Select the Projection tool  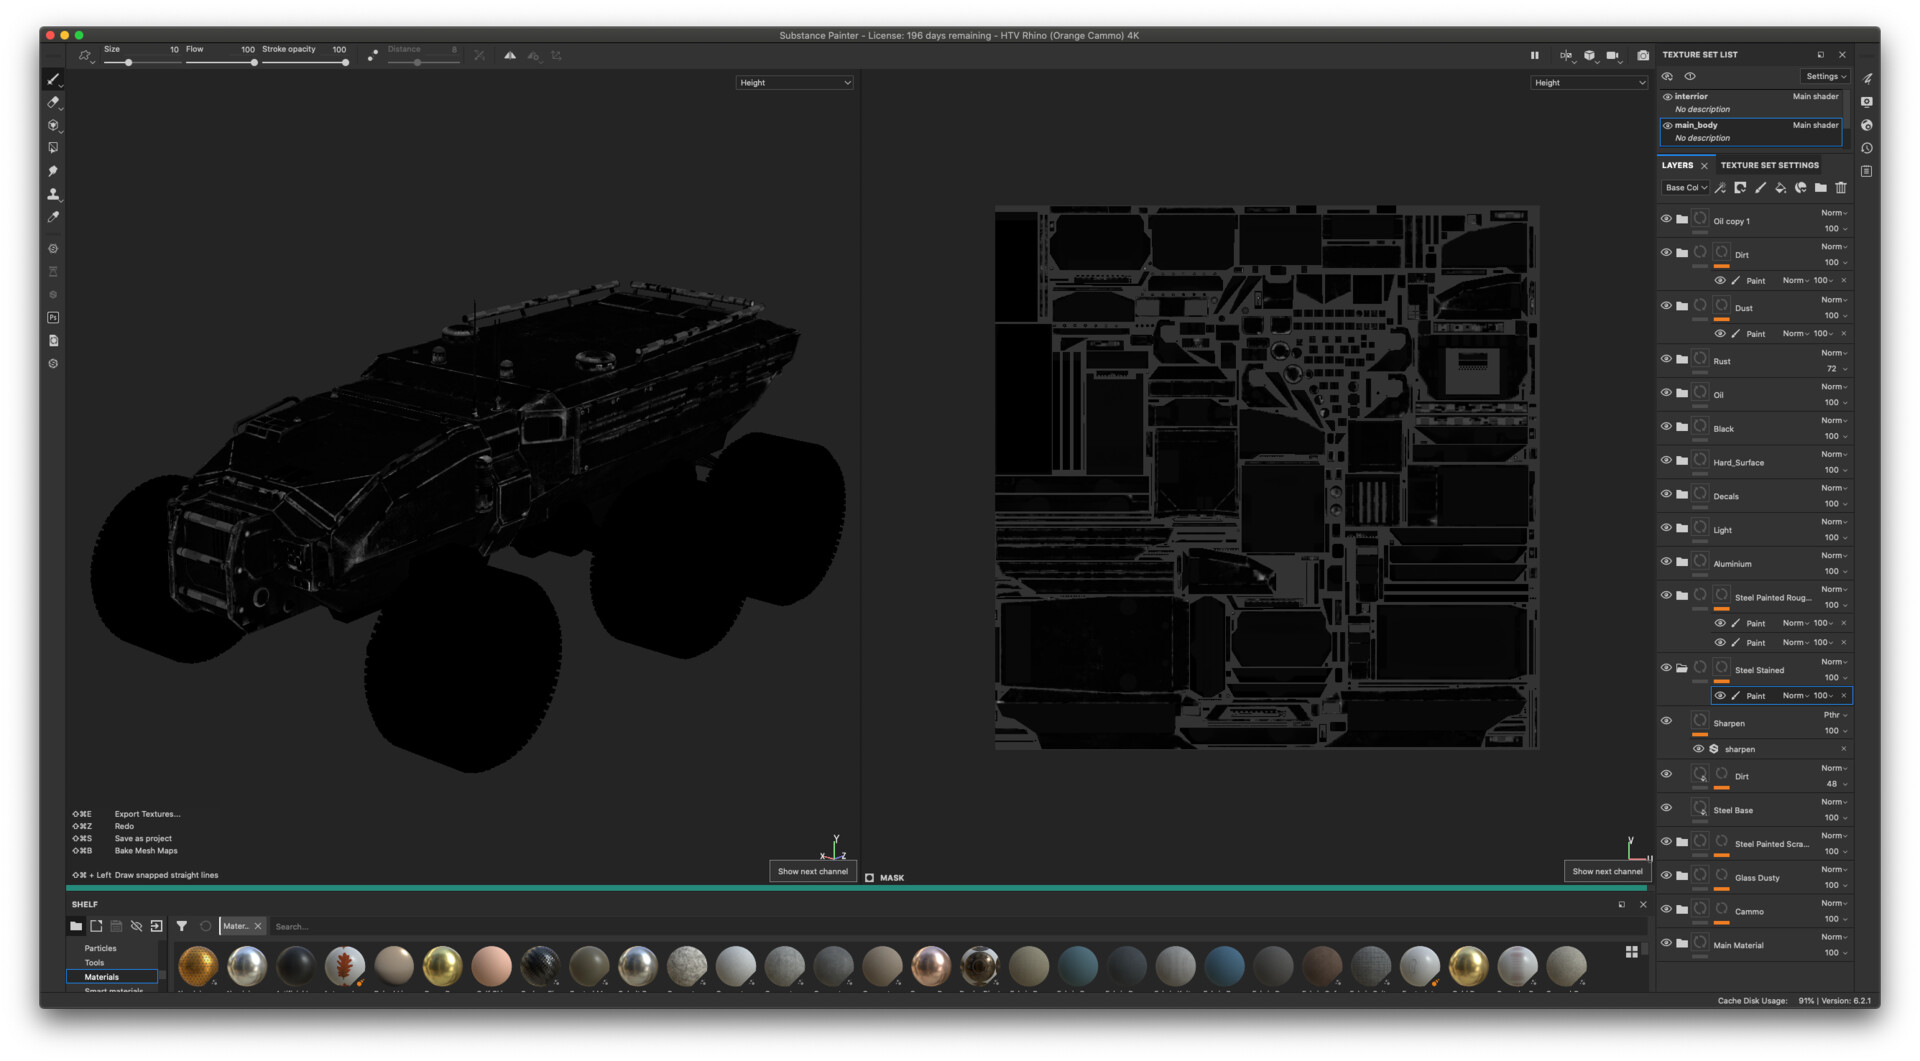tap(53, 125)
